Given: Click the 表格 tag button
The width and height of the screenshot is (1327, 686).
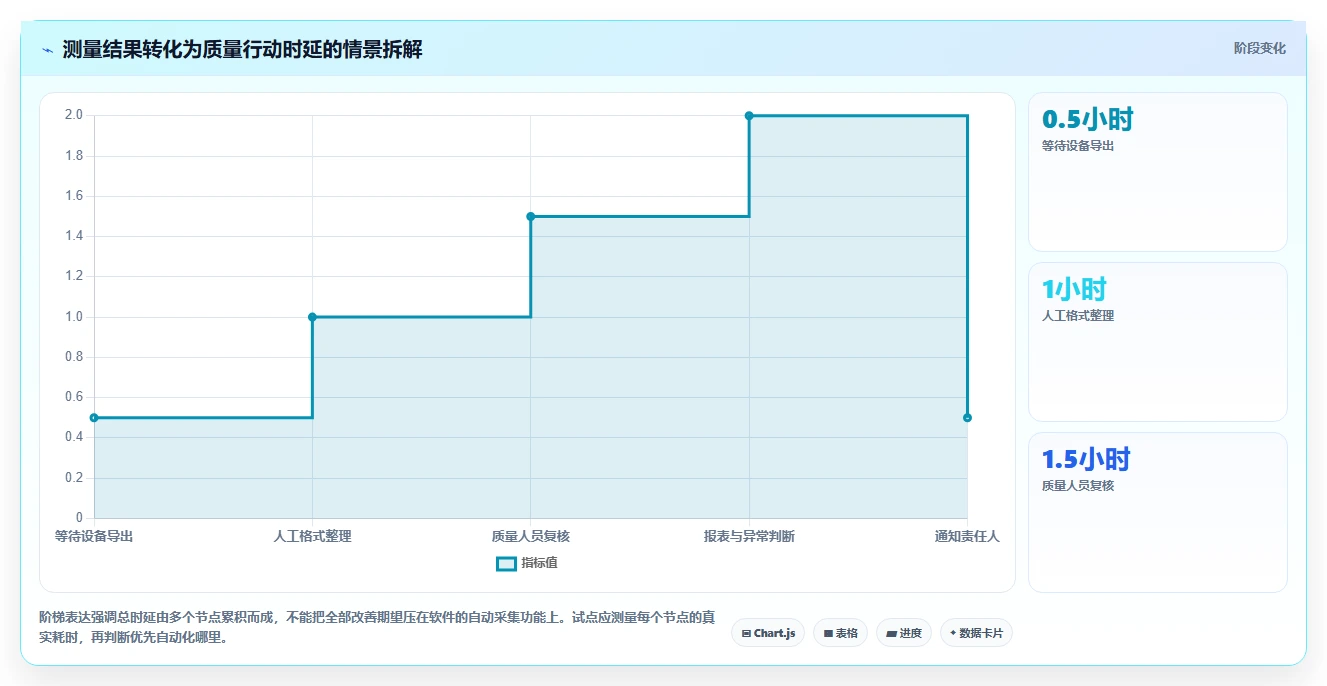Looking at the screenshot, I should tap(840, 633).
